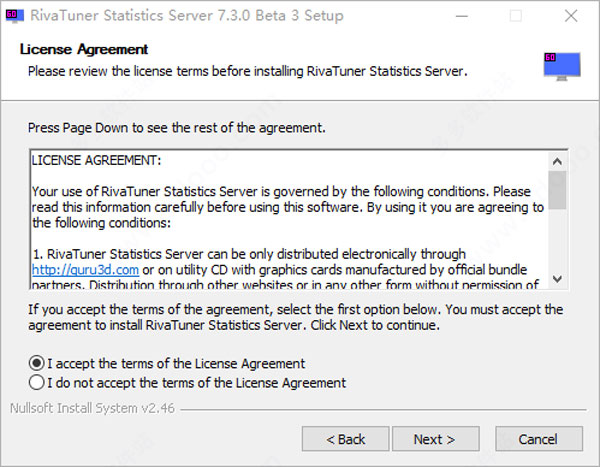The height and width of the screenshot is (467, 600).
Task: Click the license text scrollbar thumb
Action: point(557,190)
